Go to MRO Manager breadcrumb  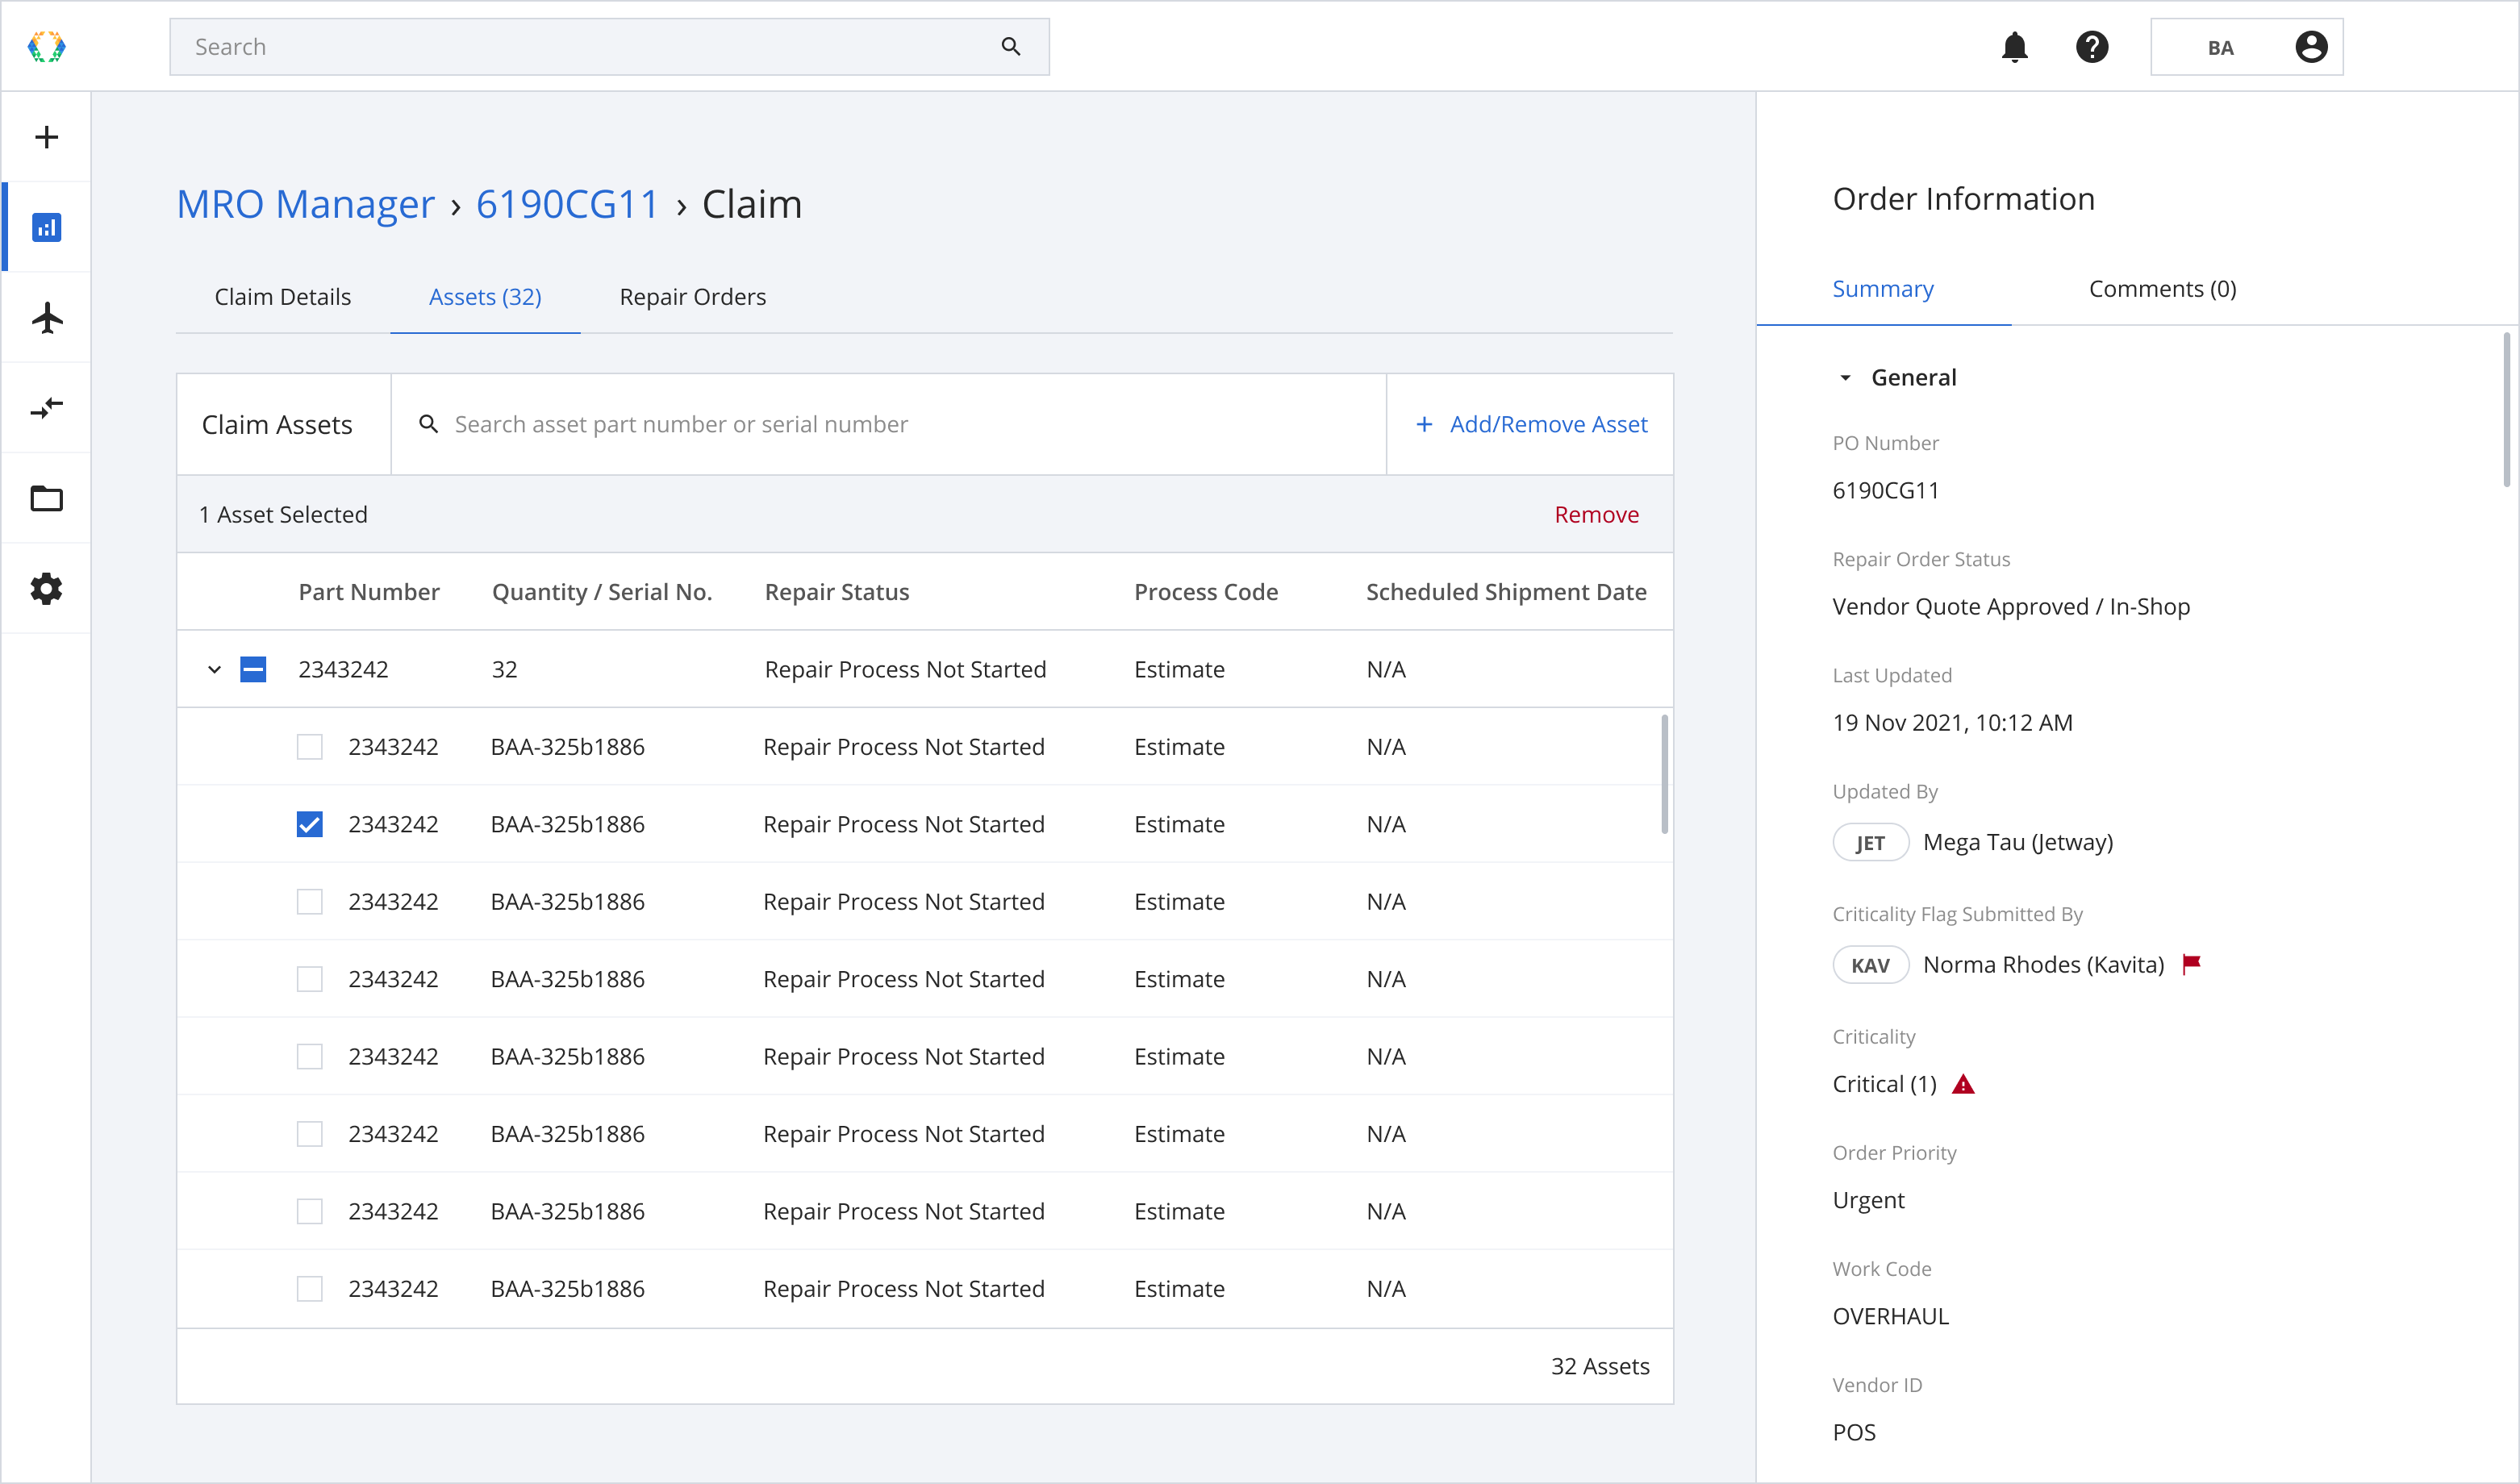pos(305,204)
